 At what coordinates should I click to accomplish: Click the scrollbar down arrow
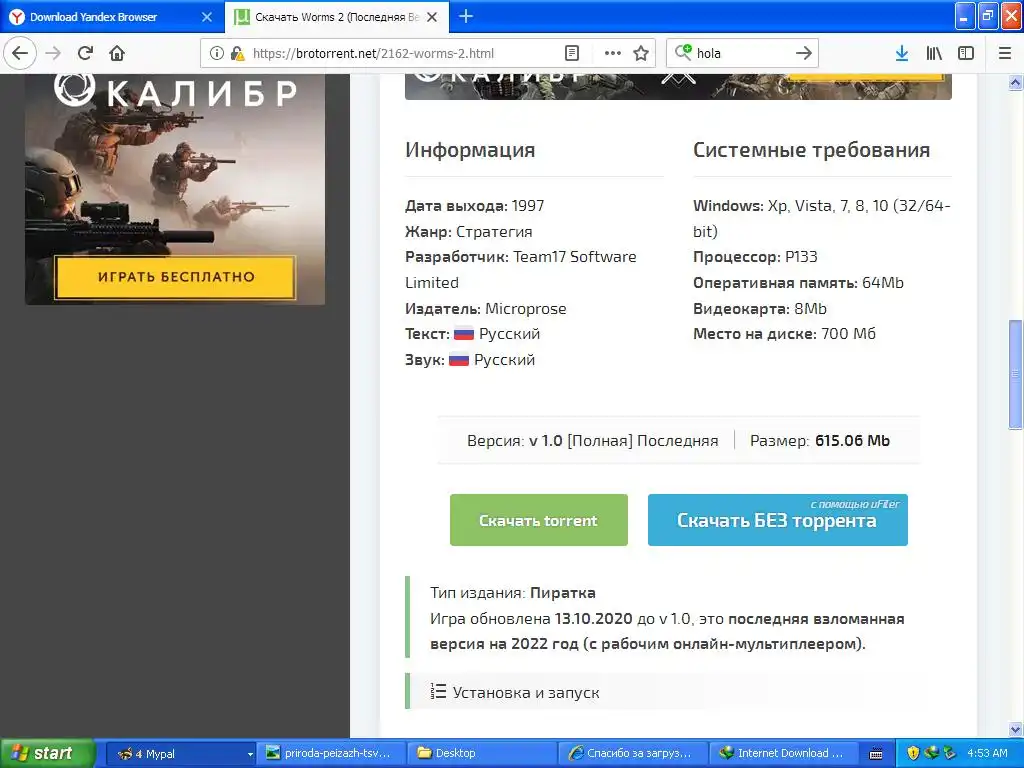click(x=1015, y=729)
